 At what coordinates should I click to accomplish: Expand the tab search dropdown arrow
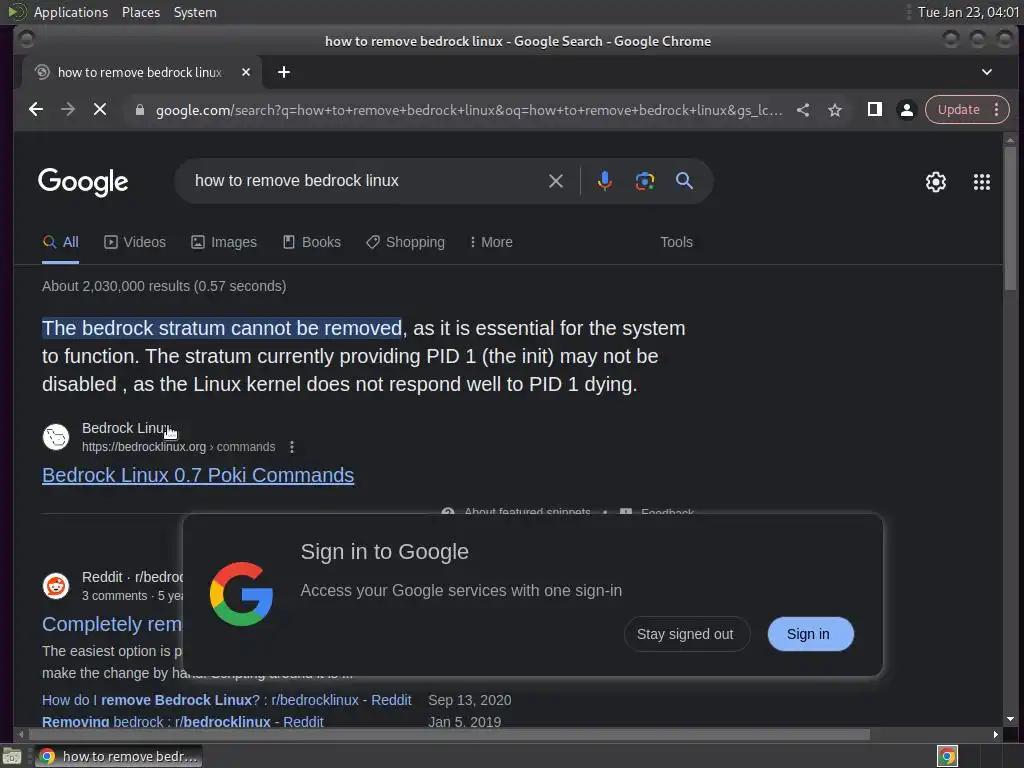pos(987,72)
